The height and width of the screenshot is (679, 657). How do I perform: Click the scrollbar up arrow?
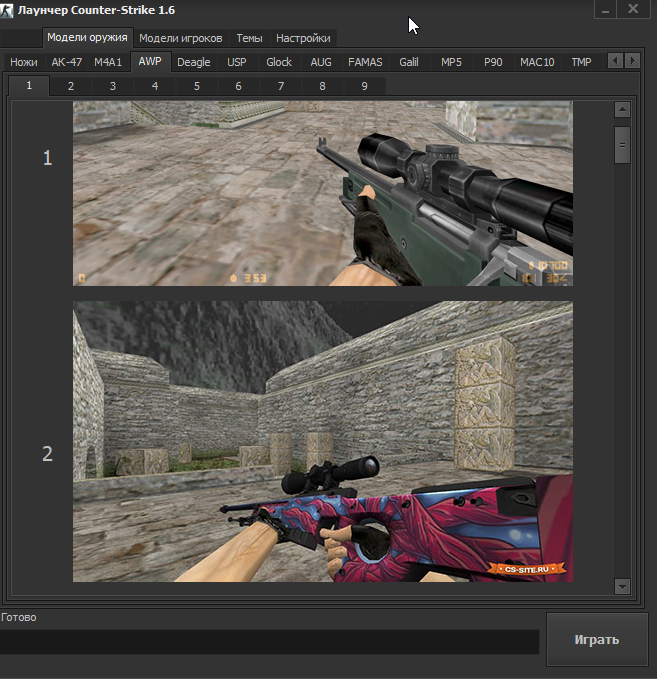(x=622, y=110)
